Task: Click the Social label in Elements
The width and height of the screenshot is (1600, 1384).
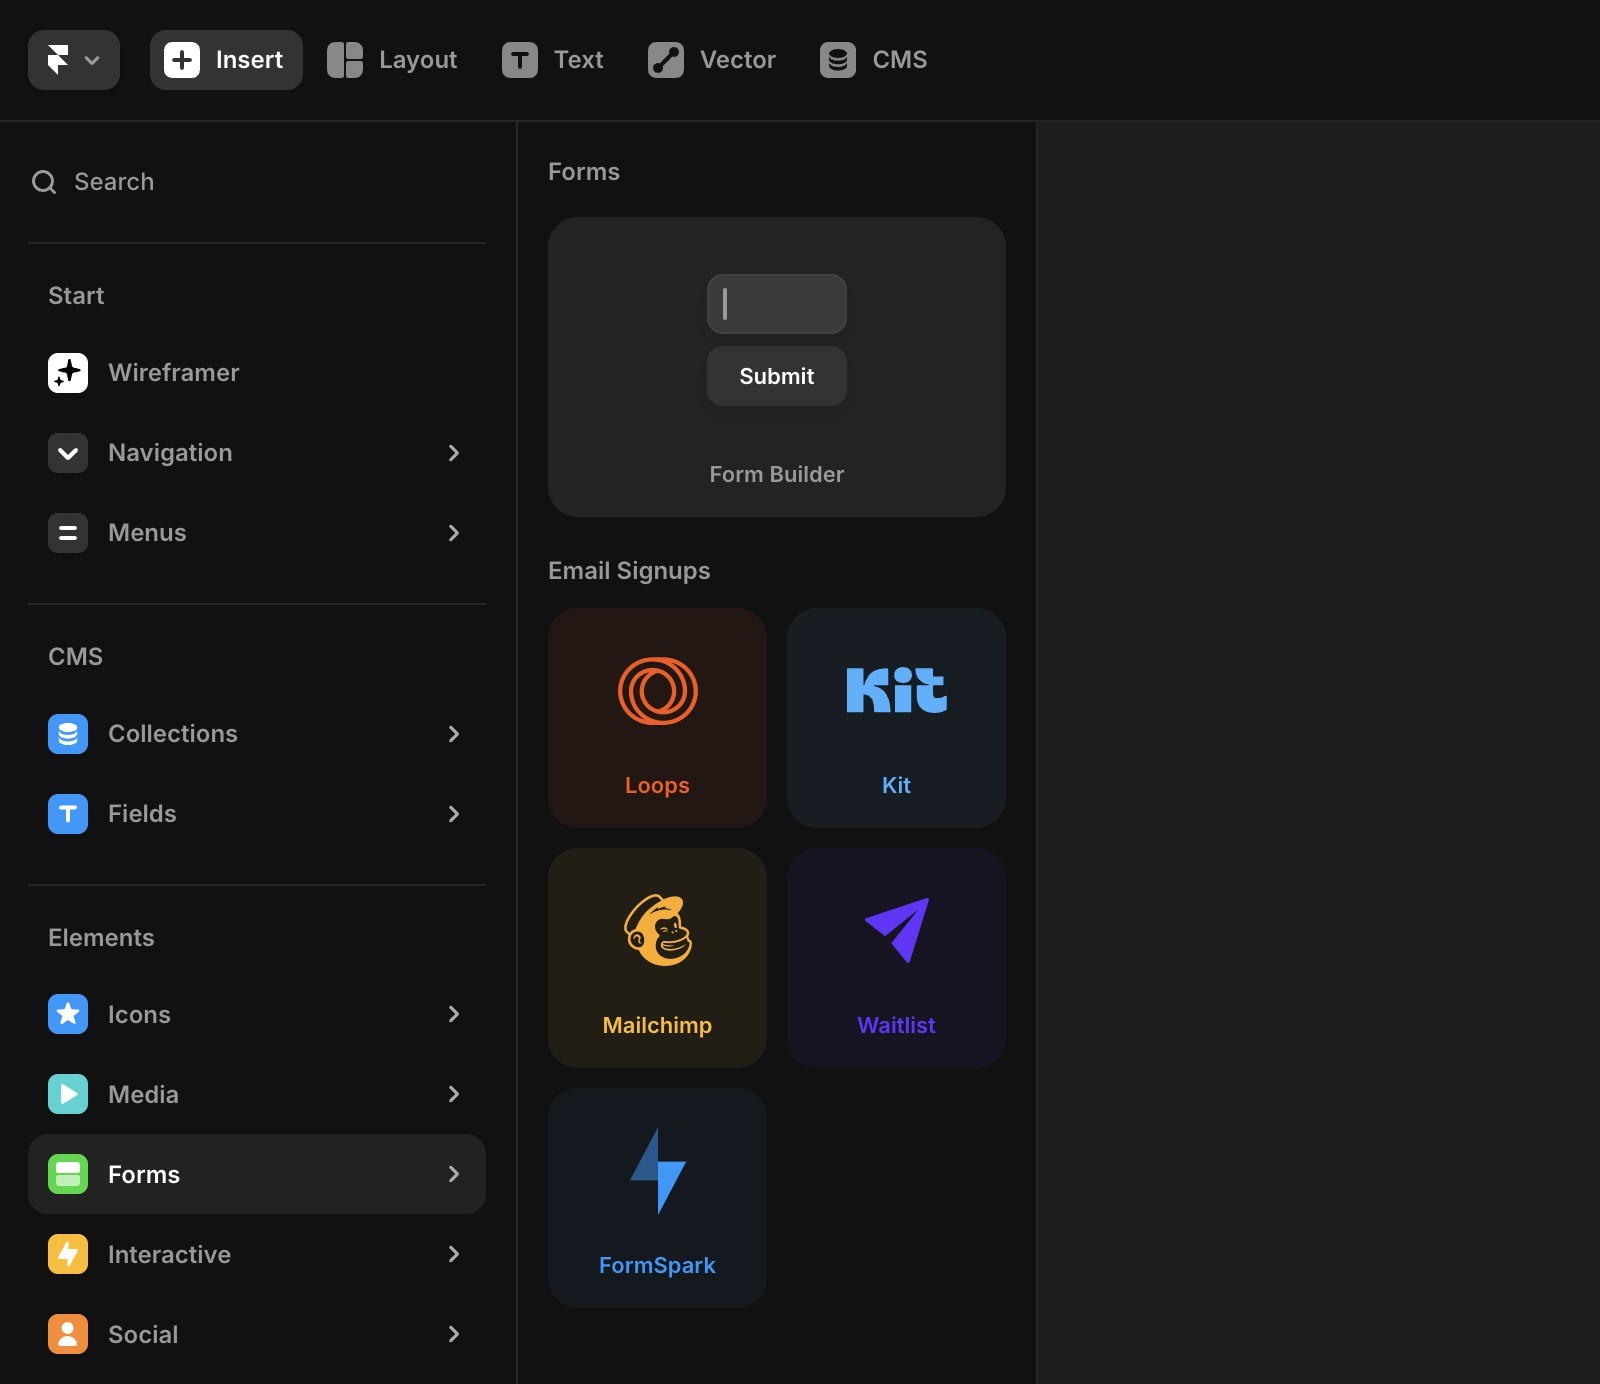Action: tap(143, 1334)
